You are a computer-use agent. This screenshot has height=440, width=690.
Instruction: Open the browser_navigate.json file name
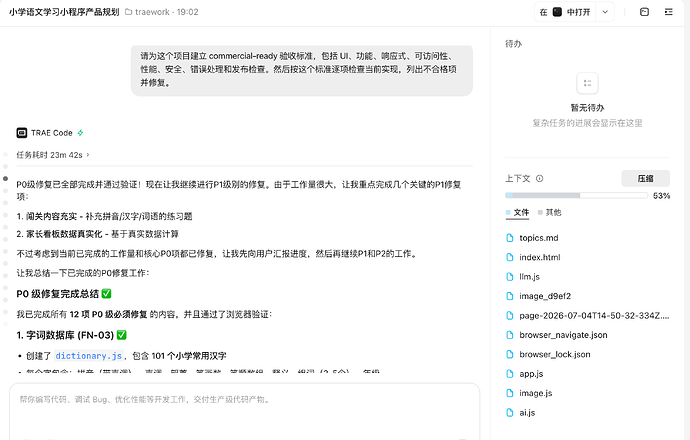coord(563,335)
